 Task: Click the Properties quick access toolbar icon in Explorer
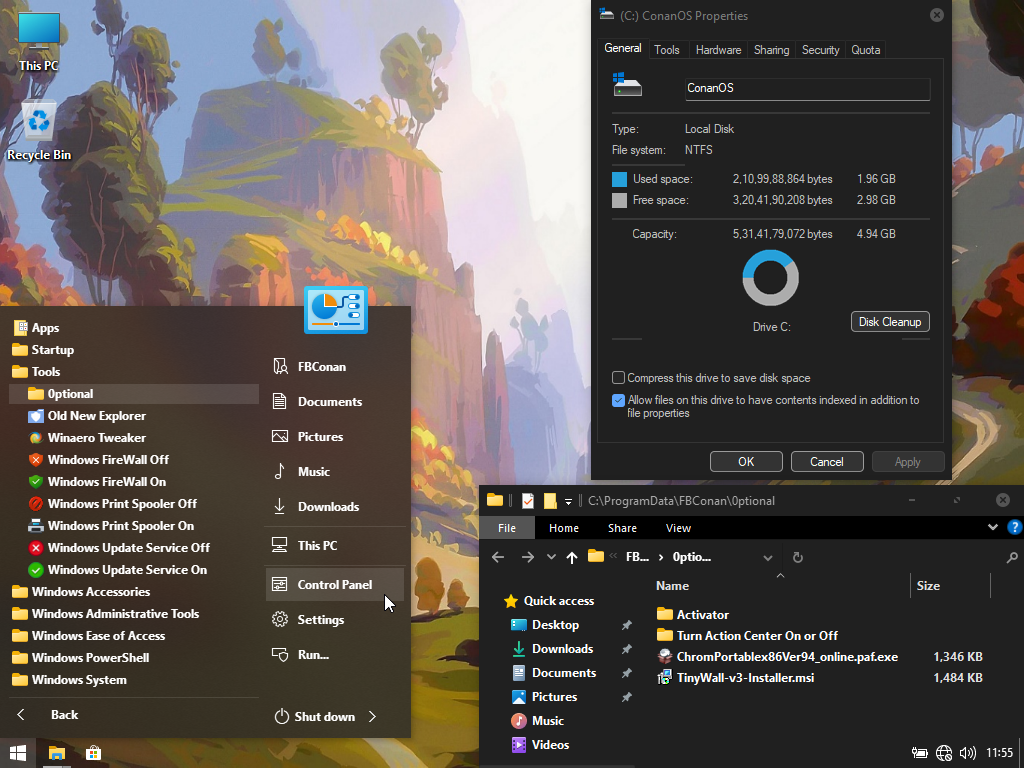528,501
